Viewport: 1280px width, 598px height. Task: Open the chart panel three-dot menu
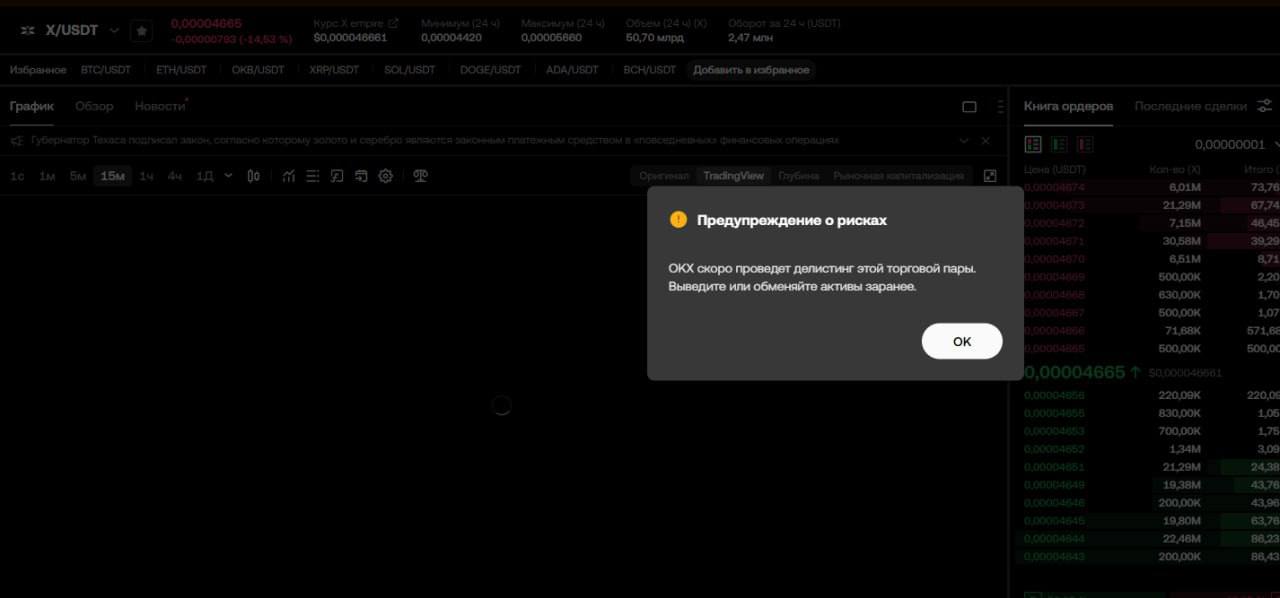coord(1000,107)
